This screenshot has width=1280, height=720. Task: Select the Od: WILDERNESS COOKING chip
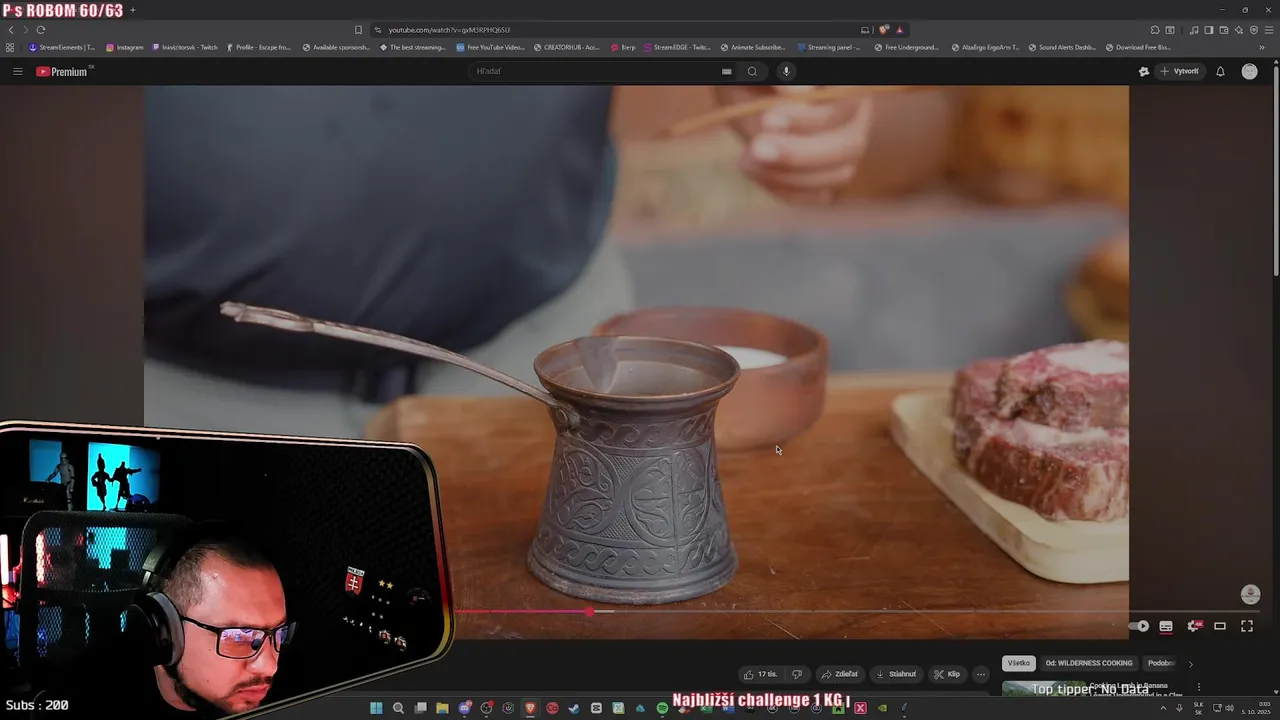[x=1089, y=663]
